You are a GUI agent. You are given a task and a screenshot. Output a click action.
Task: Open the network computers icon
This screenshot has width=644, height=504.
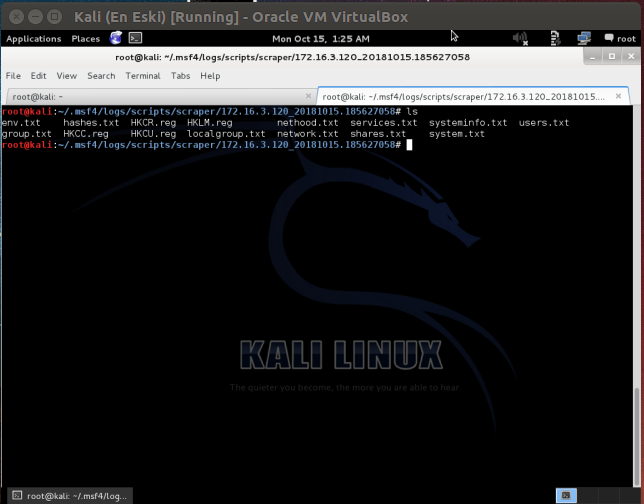click(584, 38)
